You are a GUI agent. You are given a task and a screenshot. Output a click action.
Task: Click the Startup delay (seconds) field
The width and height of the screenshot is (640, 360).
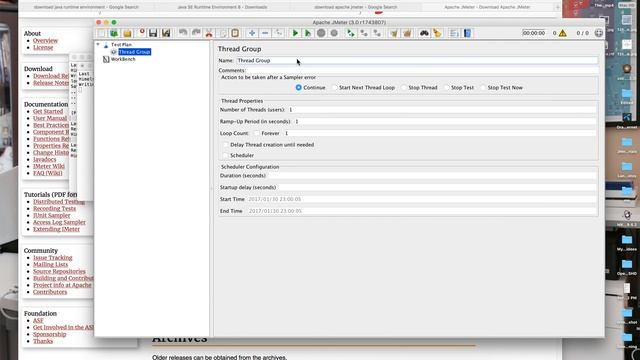tap(438, 187)
